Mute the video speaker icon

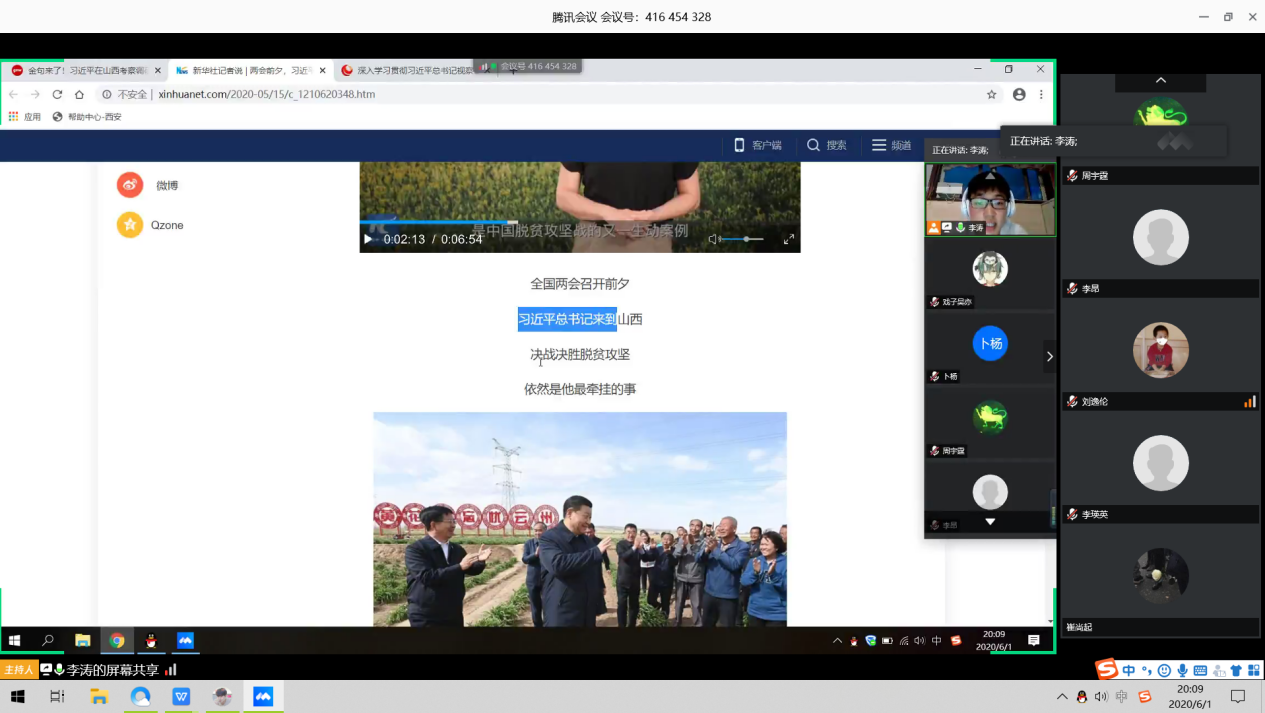click(x=714, y=239)
